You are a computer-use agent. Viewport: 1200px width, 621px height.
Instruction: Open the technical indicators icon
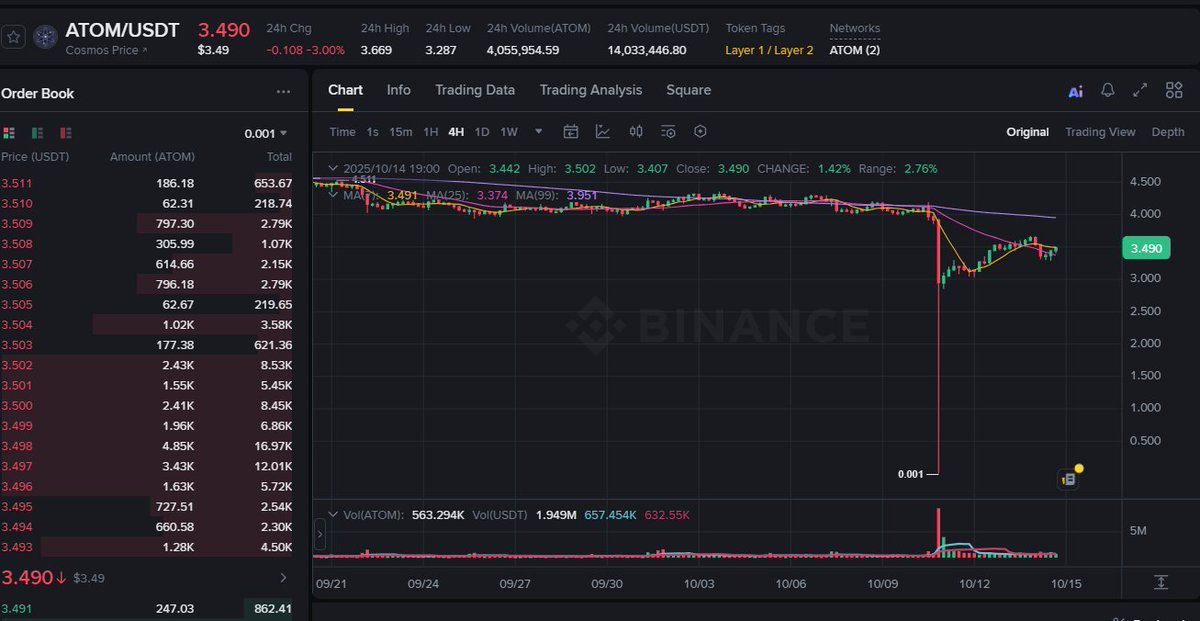603,132
